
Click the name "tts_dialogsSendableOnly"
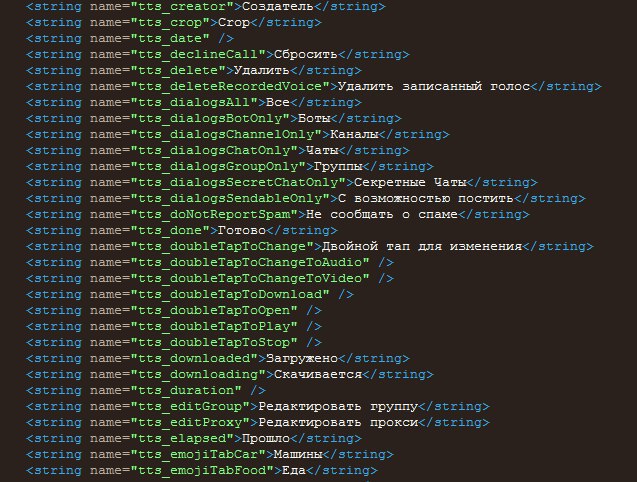pos(230,199)
